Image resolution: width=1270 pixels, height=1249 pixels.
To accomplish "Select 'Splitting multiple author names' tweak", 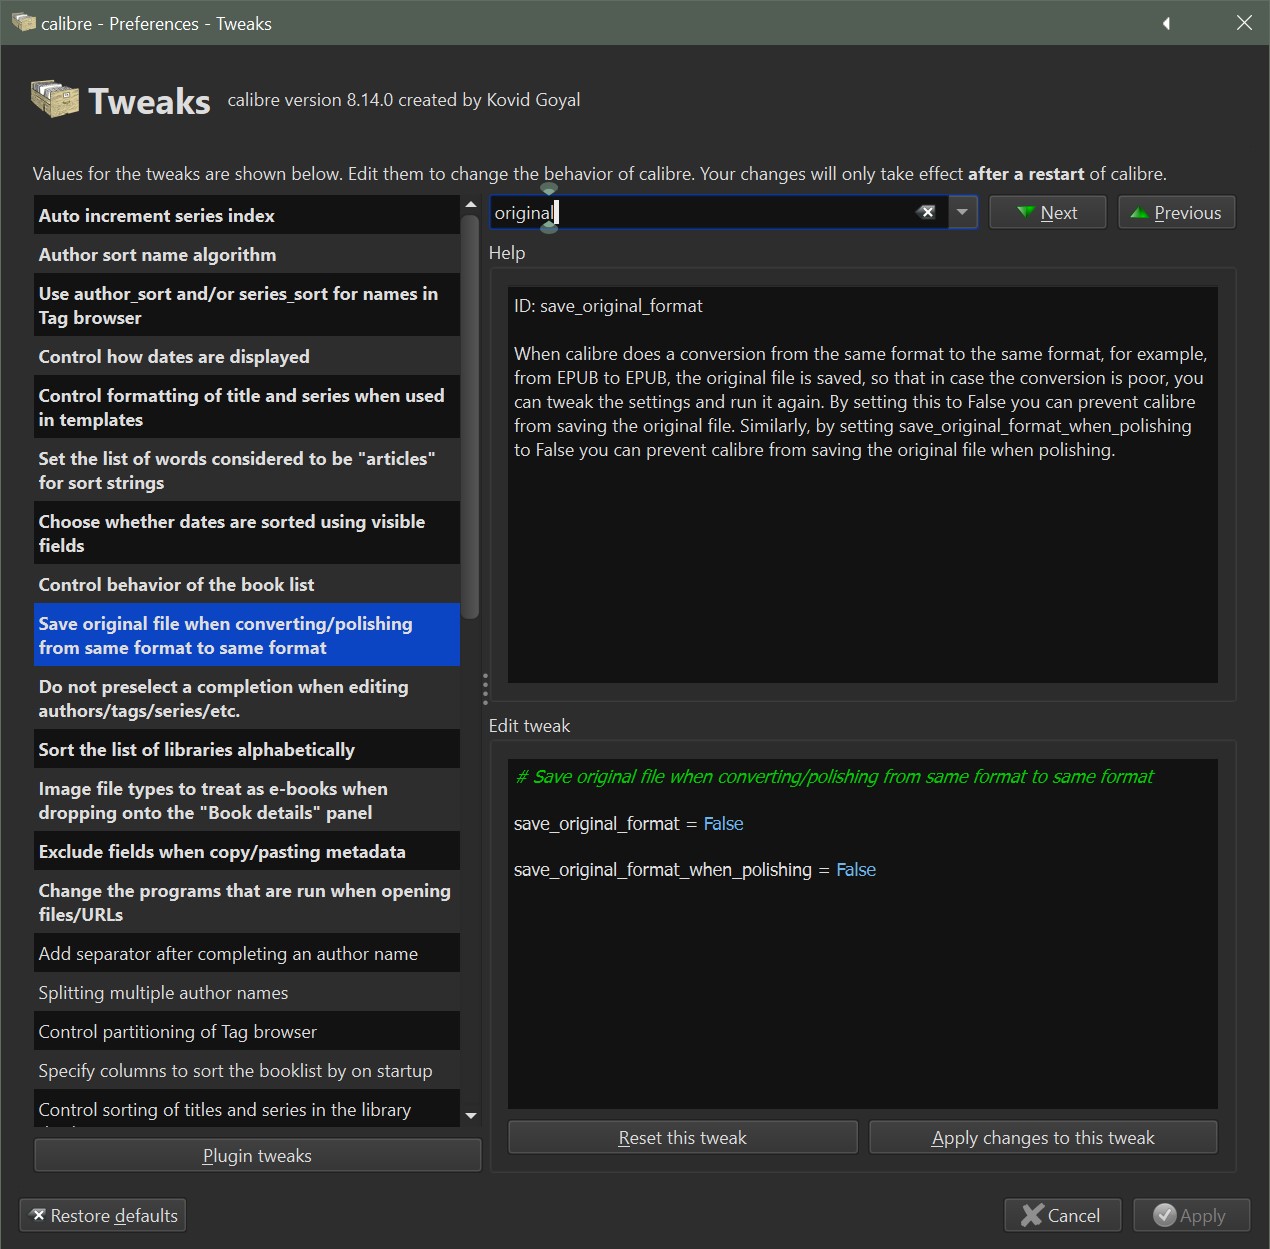I will click(247, 992).
